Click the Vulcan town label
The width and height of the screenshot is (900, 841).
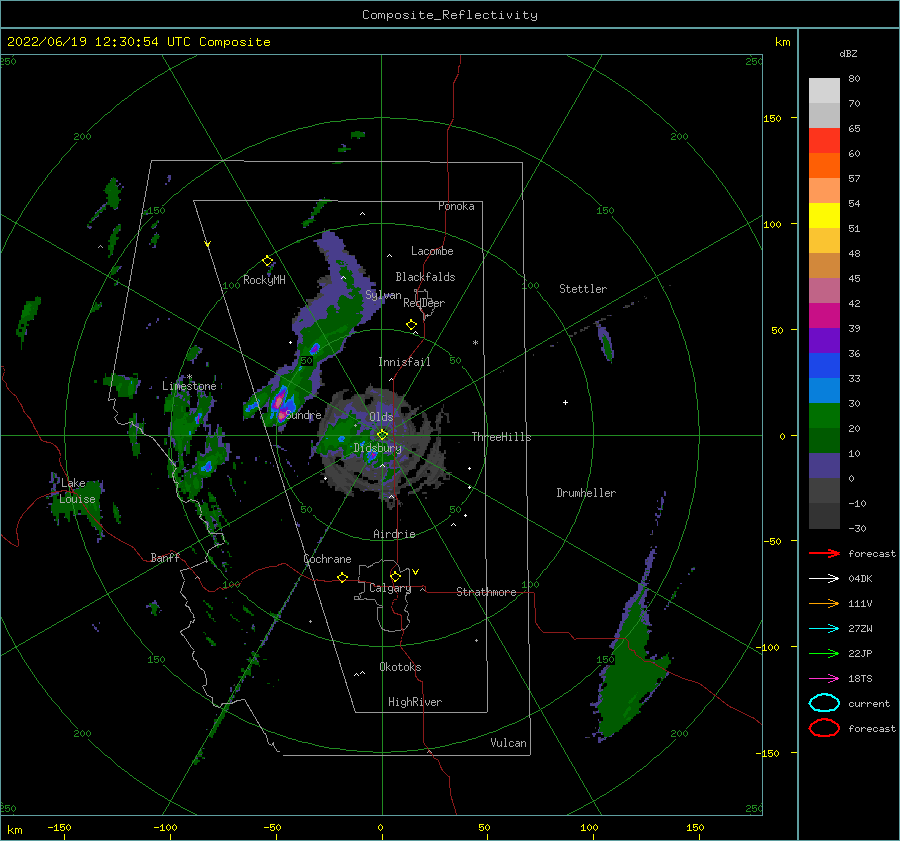(509, 743)
